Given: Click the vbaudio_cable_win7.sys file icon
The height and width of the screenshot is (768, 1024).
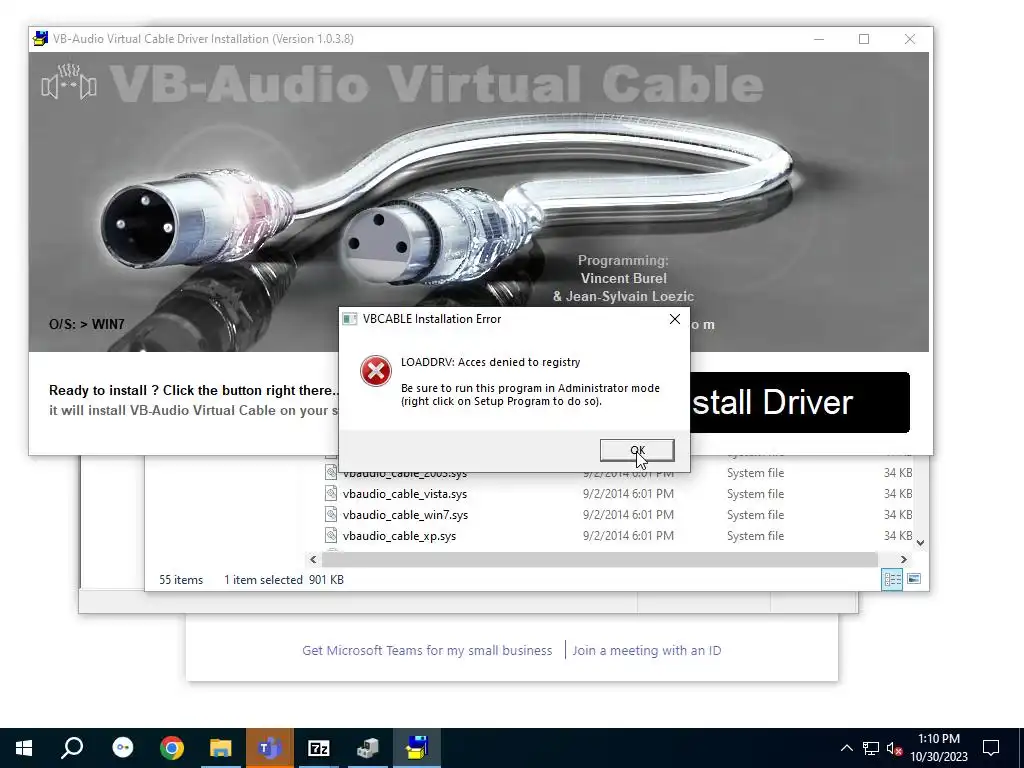Looking at the screenshot, I should click(331, 514).
